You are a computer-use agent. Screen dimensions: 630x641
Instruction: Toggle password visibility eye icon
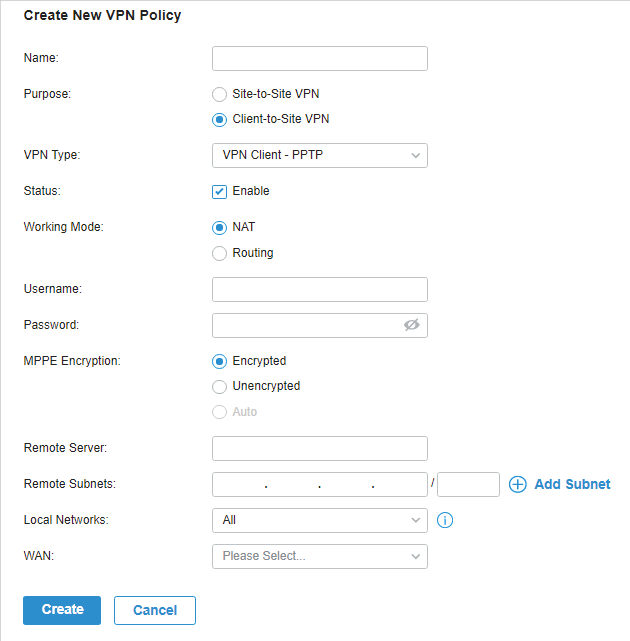click(411, 325)
